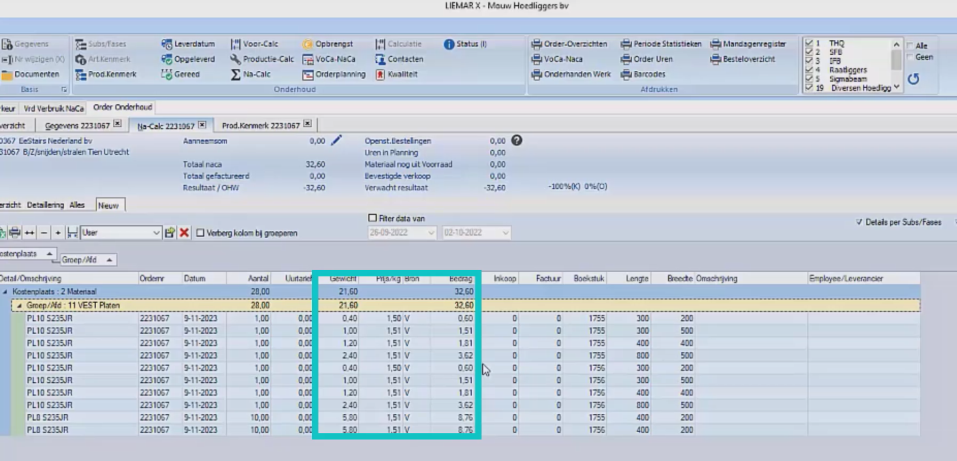Open the 02-10-2022 end date dropdown
957x461 pixels.
(x=506, y=233)
